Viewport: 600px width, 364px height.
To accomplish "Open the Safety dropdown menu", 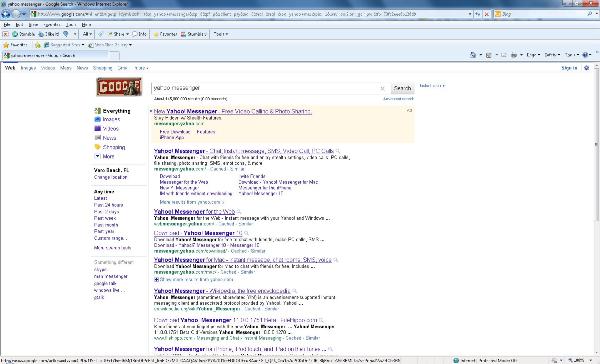I will (551, 55).
